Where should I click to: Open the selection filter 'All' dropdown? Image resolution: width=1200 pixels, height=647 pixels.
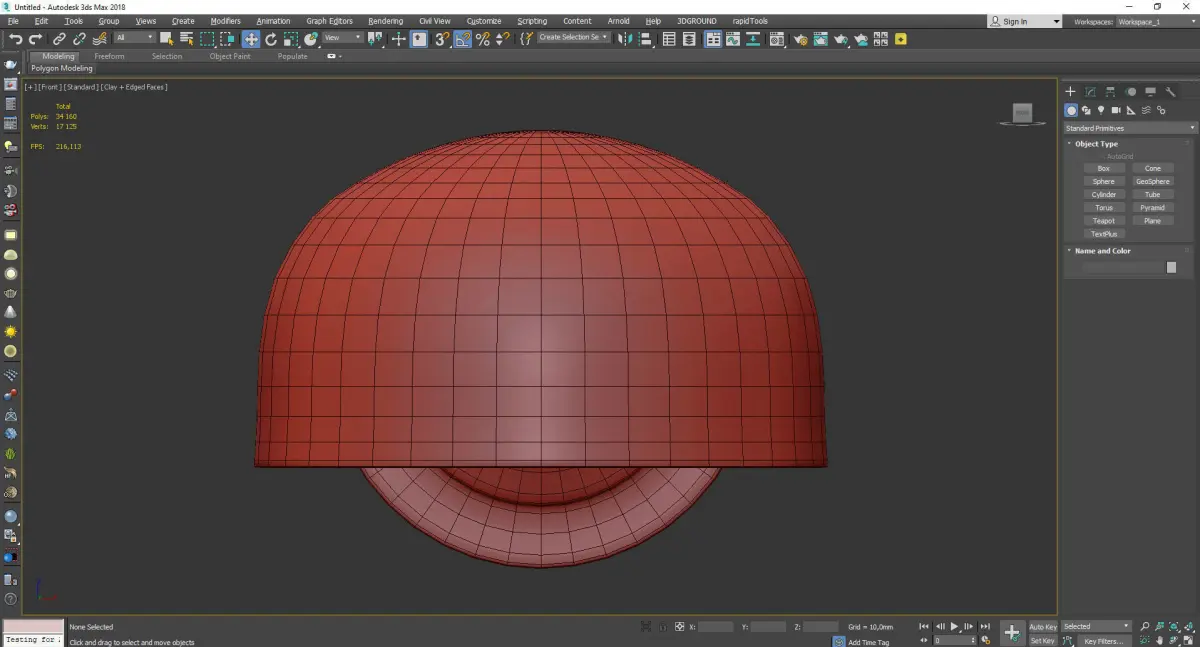134,38
